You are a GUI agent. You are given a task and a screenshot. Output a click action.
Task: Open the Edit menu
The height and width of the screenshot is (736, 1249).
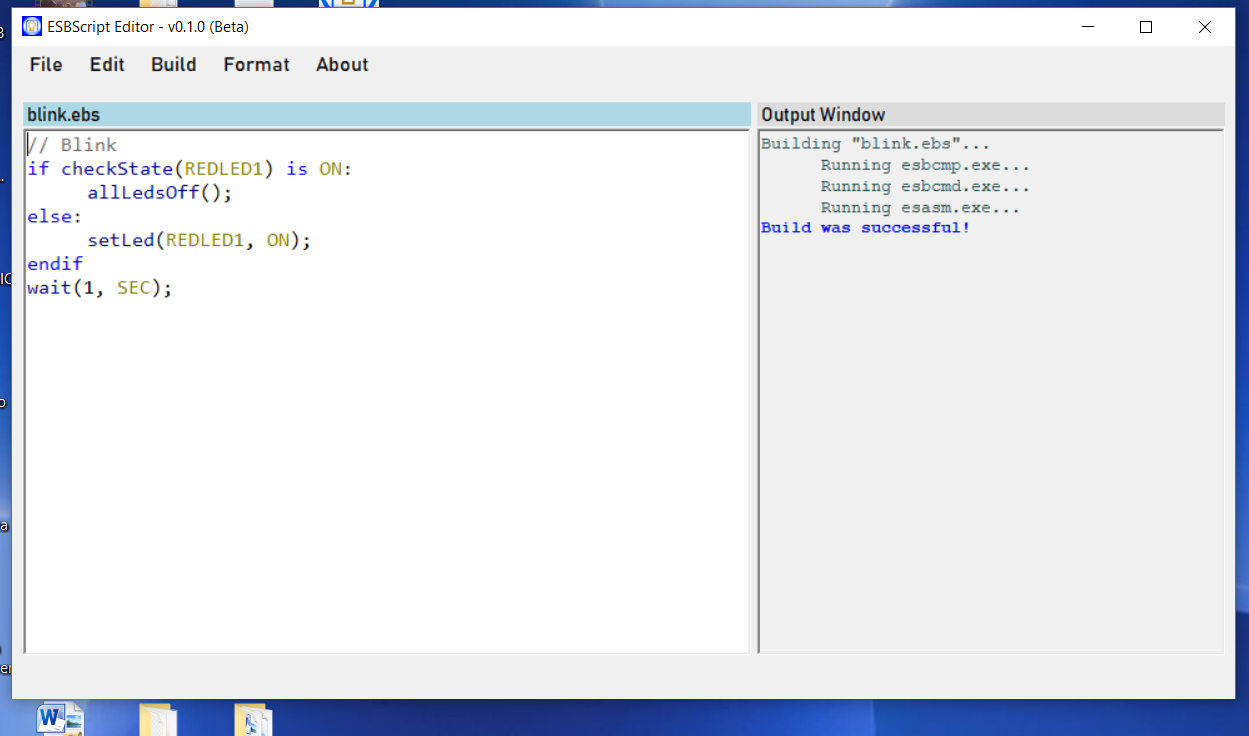pos(107,65)
